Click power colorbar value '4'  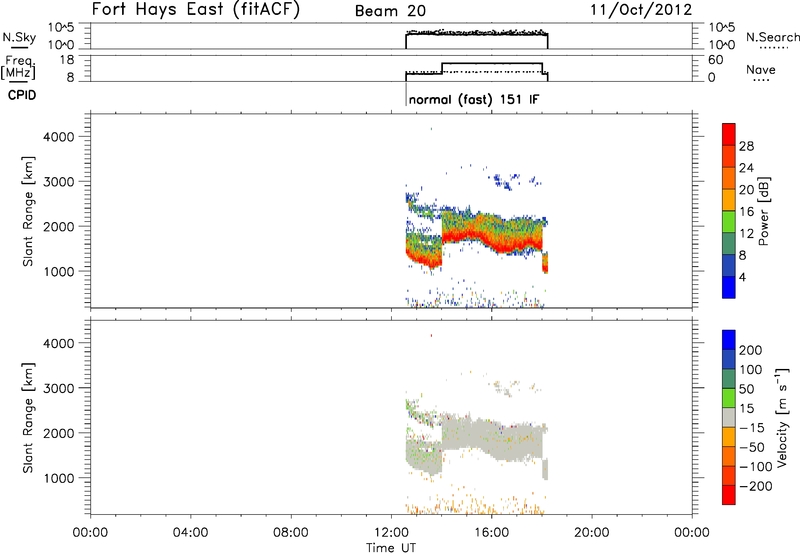tap(742, 277)
